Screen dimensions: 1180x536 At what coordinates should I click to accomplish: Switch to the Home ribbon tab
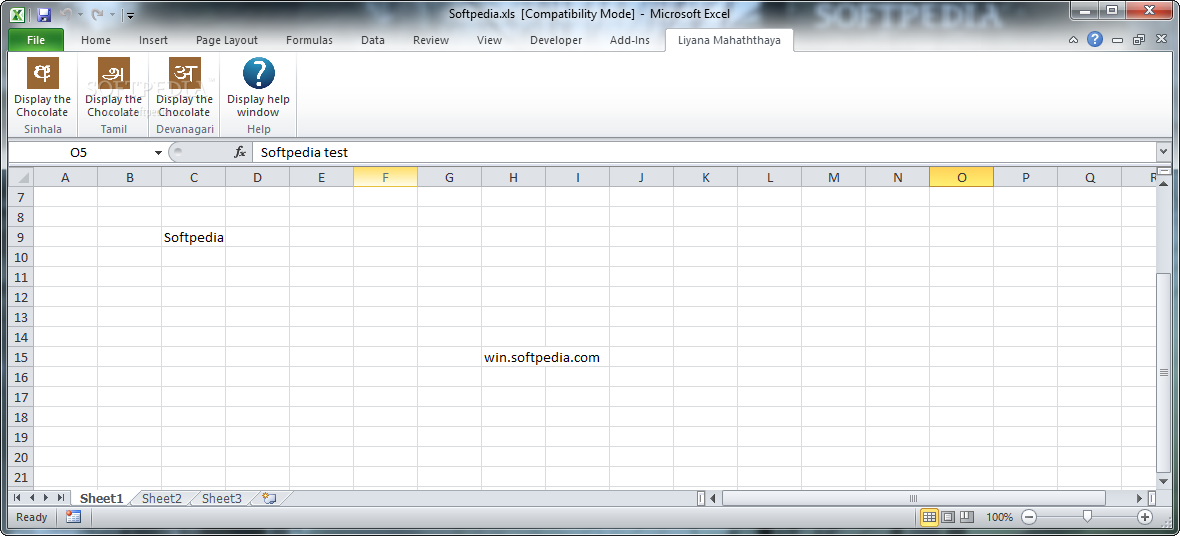pos(96,41)
